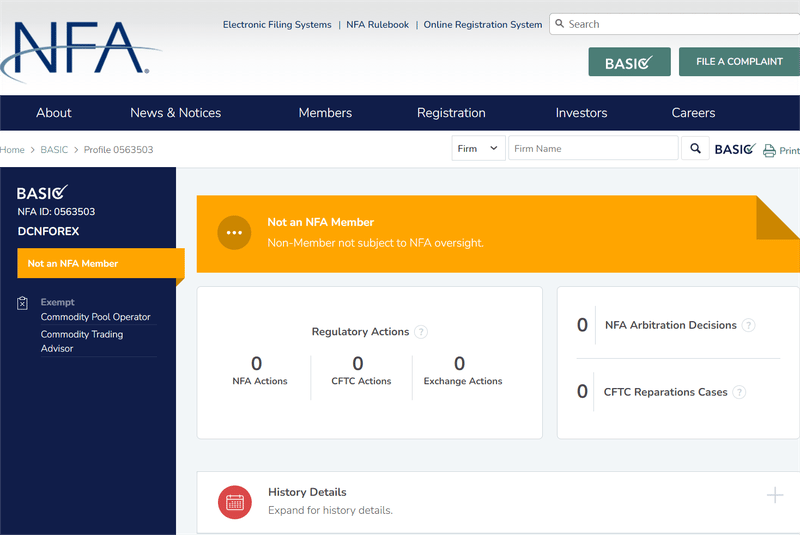This screenshot has height=535, width=800.
Task: Click the NFA logo in header
Action: pos(81,51)
